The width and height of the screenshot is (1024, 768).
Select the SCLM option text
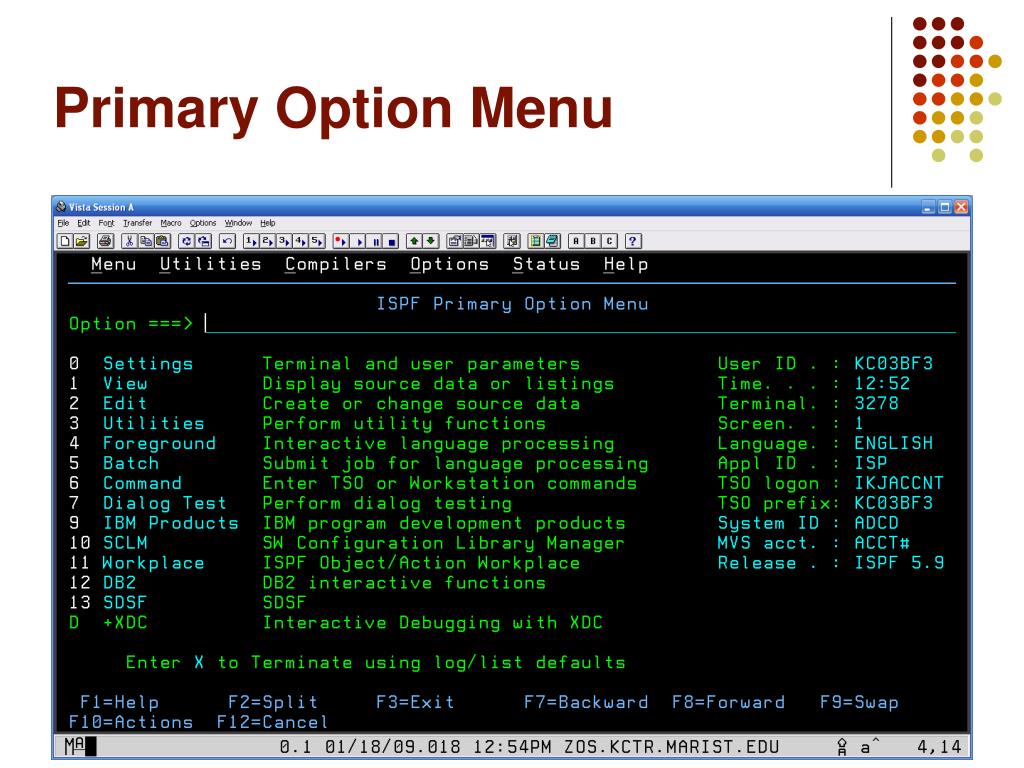tap(125, 543)
